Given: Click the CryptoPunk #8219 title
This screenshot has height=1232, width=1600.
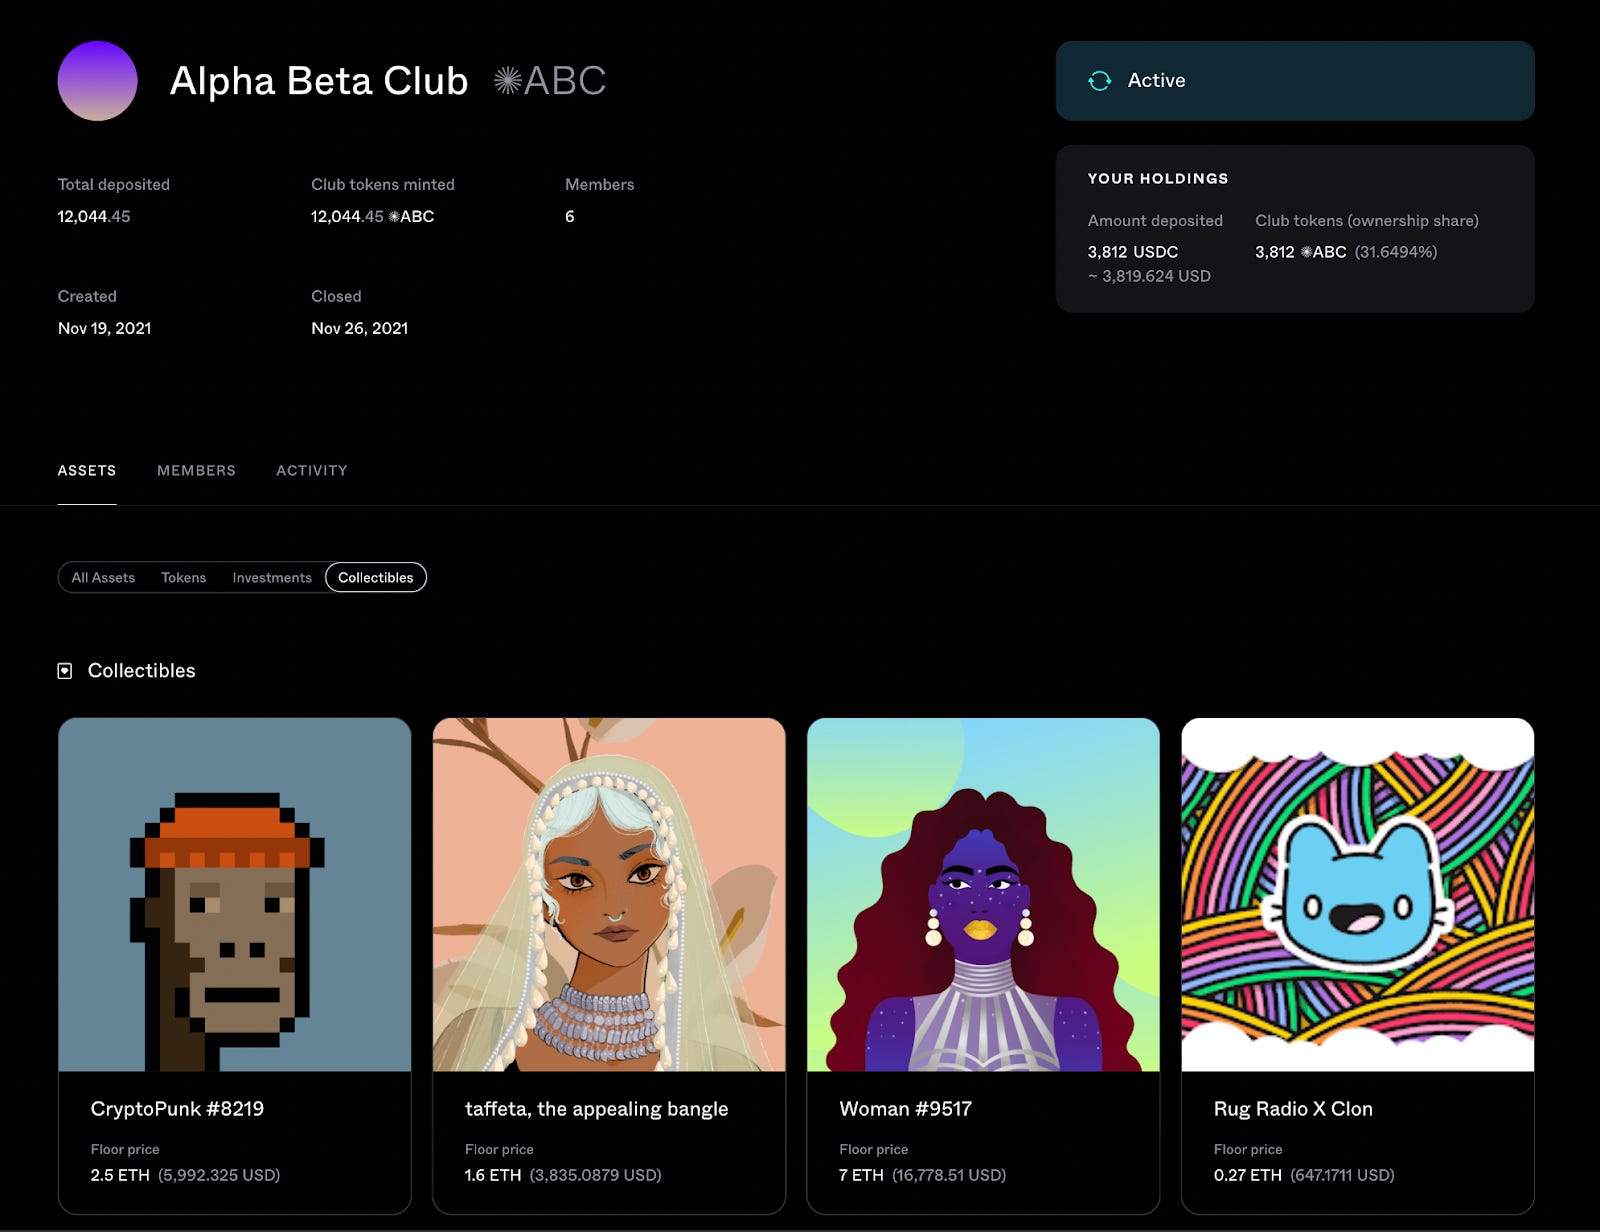Looking at the screenshot, I should [177, 1108].
